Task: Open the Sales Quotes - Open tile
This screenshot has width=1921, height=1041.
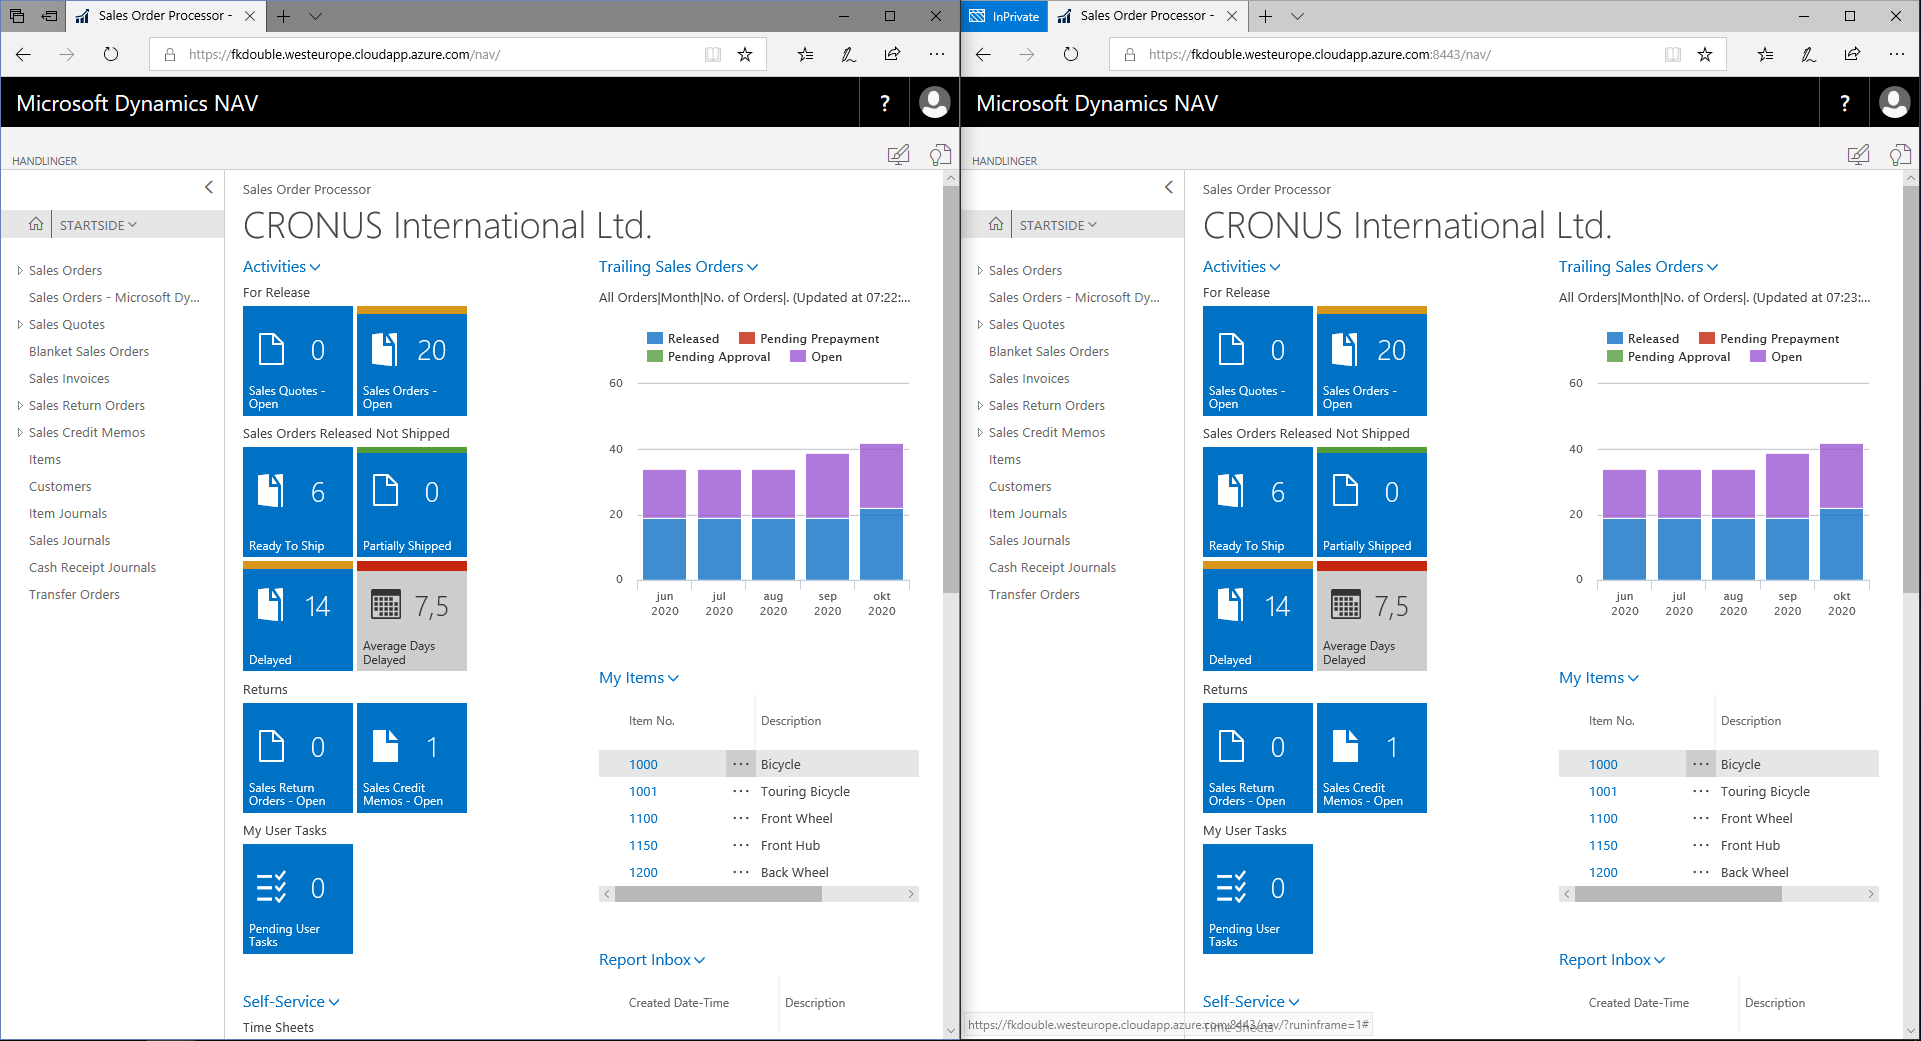Action: pos(297,360)
